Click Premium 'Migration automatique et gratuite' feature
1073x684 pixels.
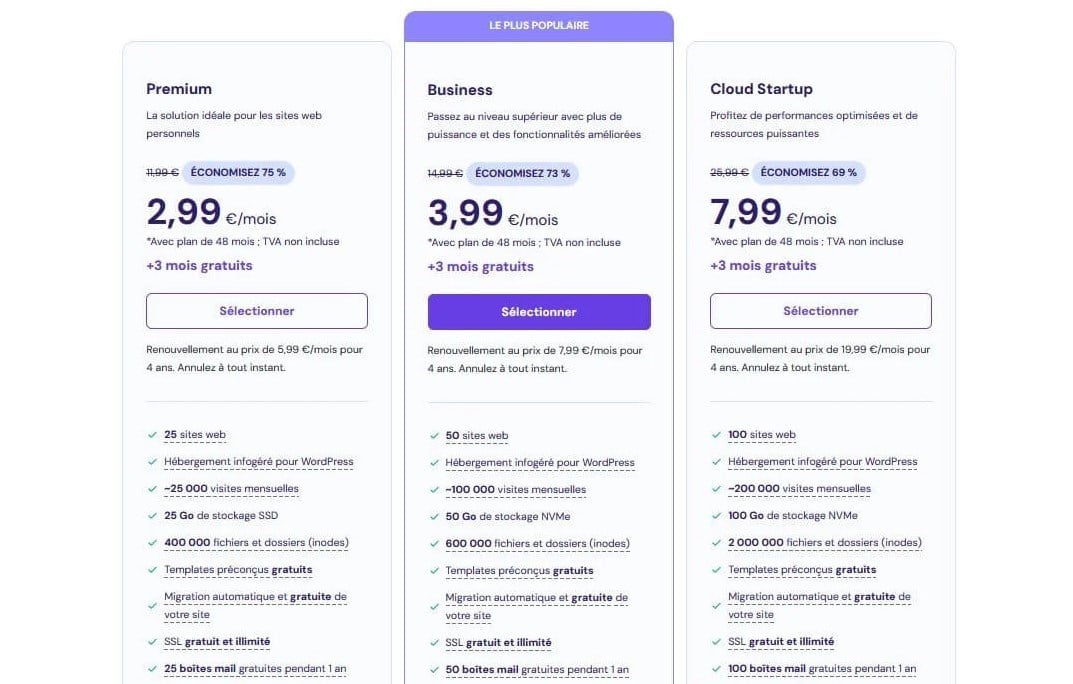point(255,605)
